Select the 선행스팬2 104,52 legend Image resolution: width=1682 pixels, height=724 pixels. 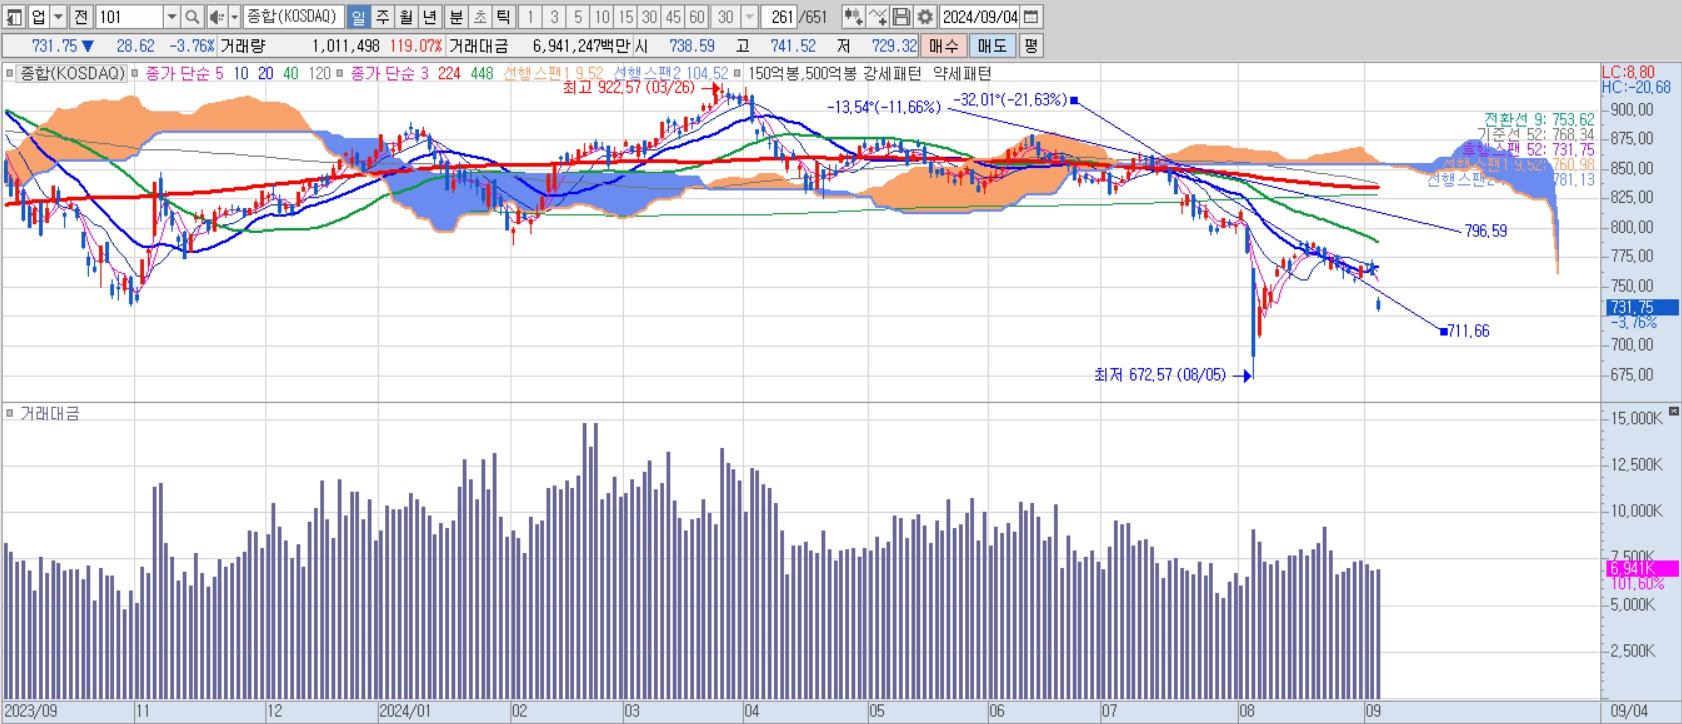671,73
